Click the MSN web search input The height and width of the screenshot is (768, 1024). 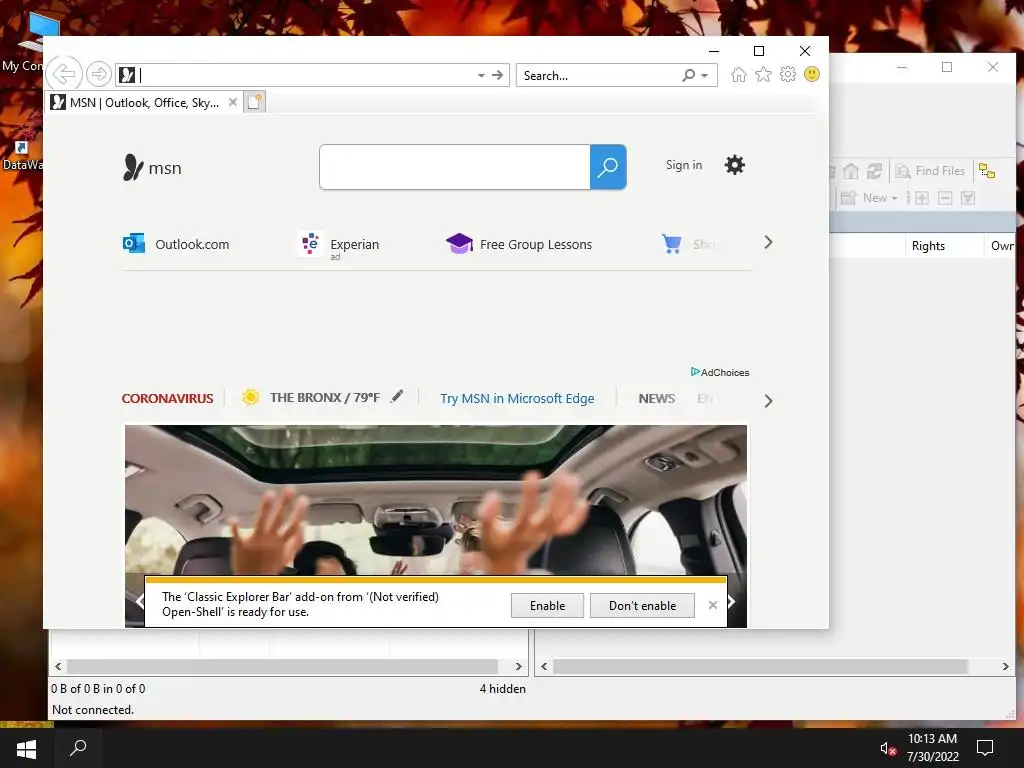pyautogui.click(x=455, y=167)
